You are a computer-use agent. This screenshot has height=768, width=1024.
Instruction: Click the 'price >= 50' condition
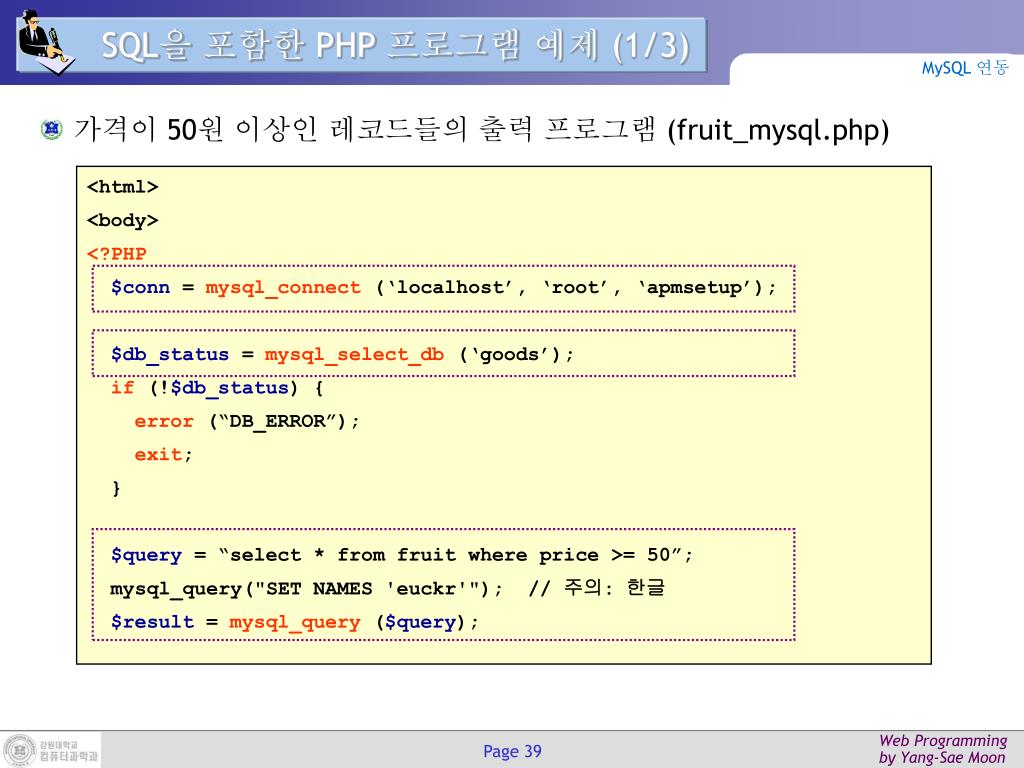pyautogui.click(x=605, y=555)
